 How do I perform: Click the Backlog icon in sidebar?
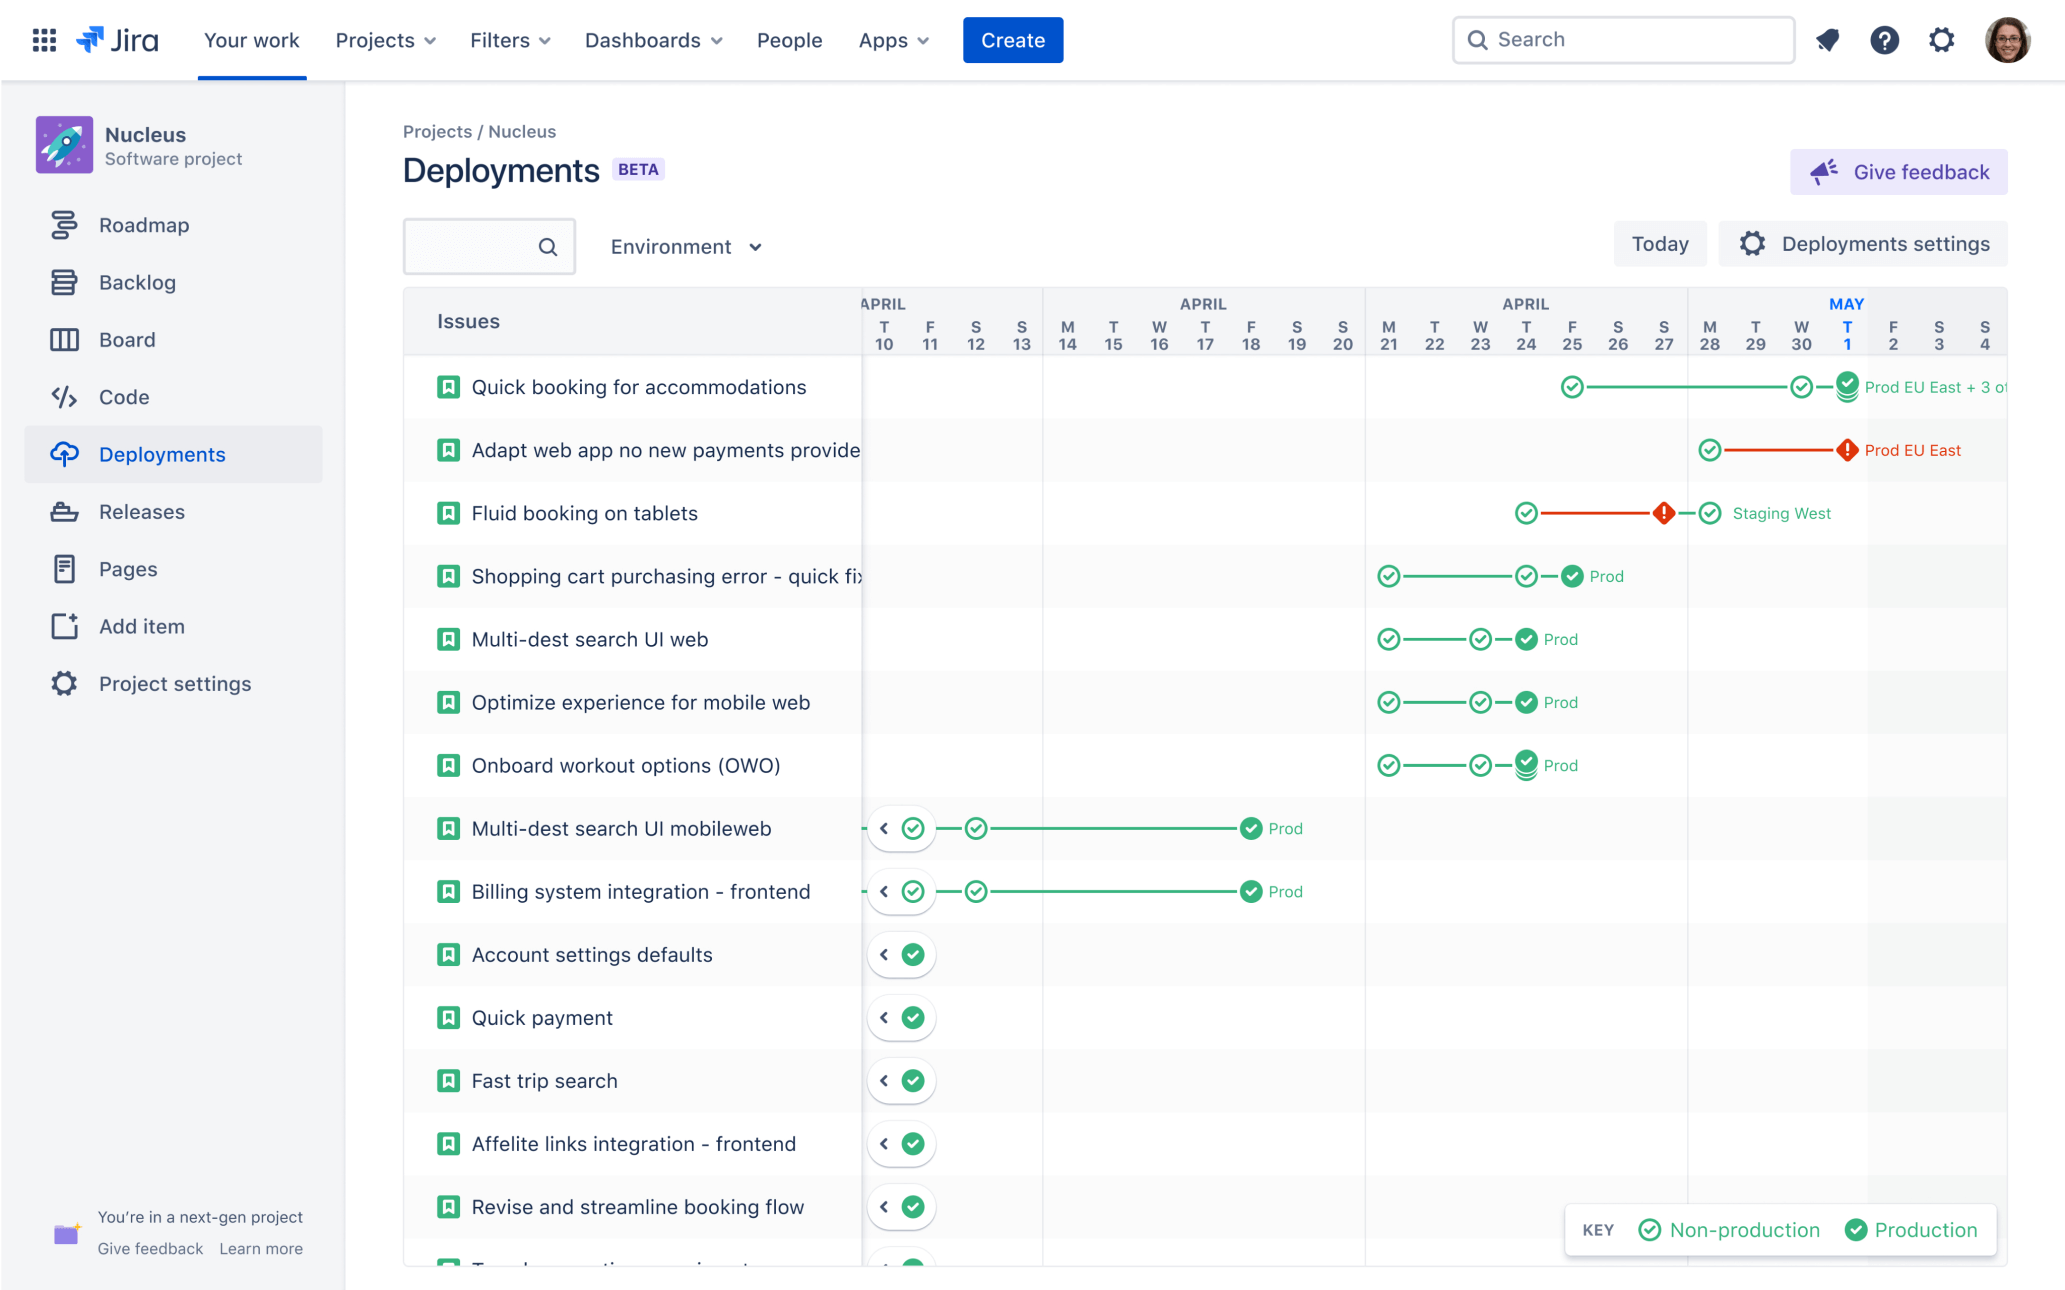click(61, 281)
